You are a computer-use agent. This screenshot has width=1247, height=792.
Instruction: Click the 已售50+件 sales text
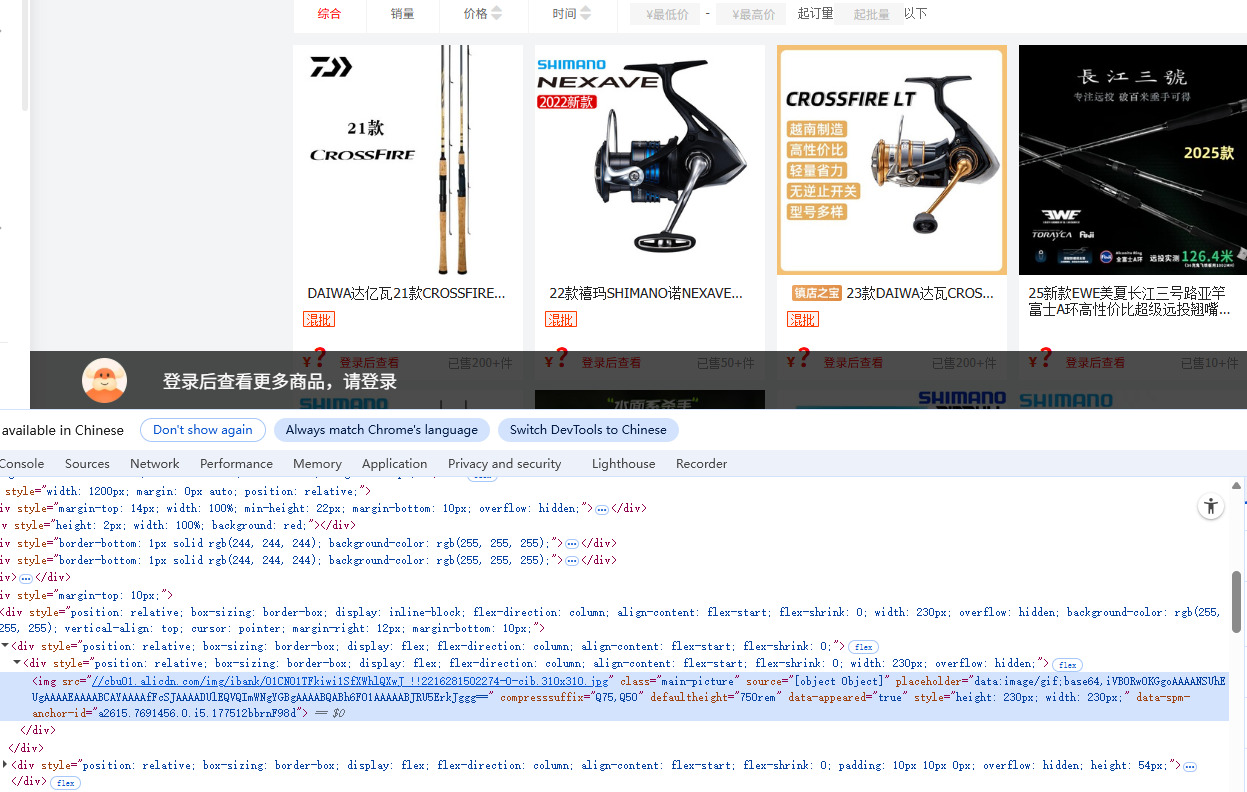pos(728,363)
